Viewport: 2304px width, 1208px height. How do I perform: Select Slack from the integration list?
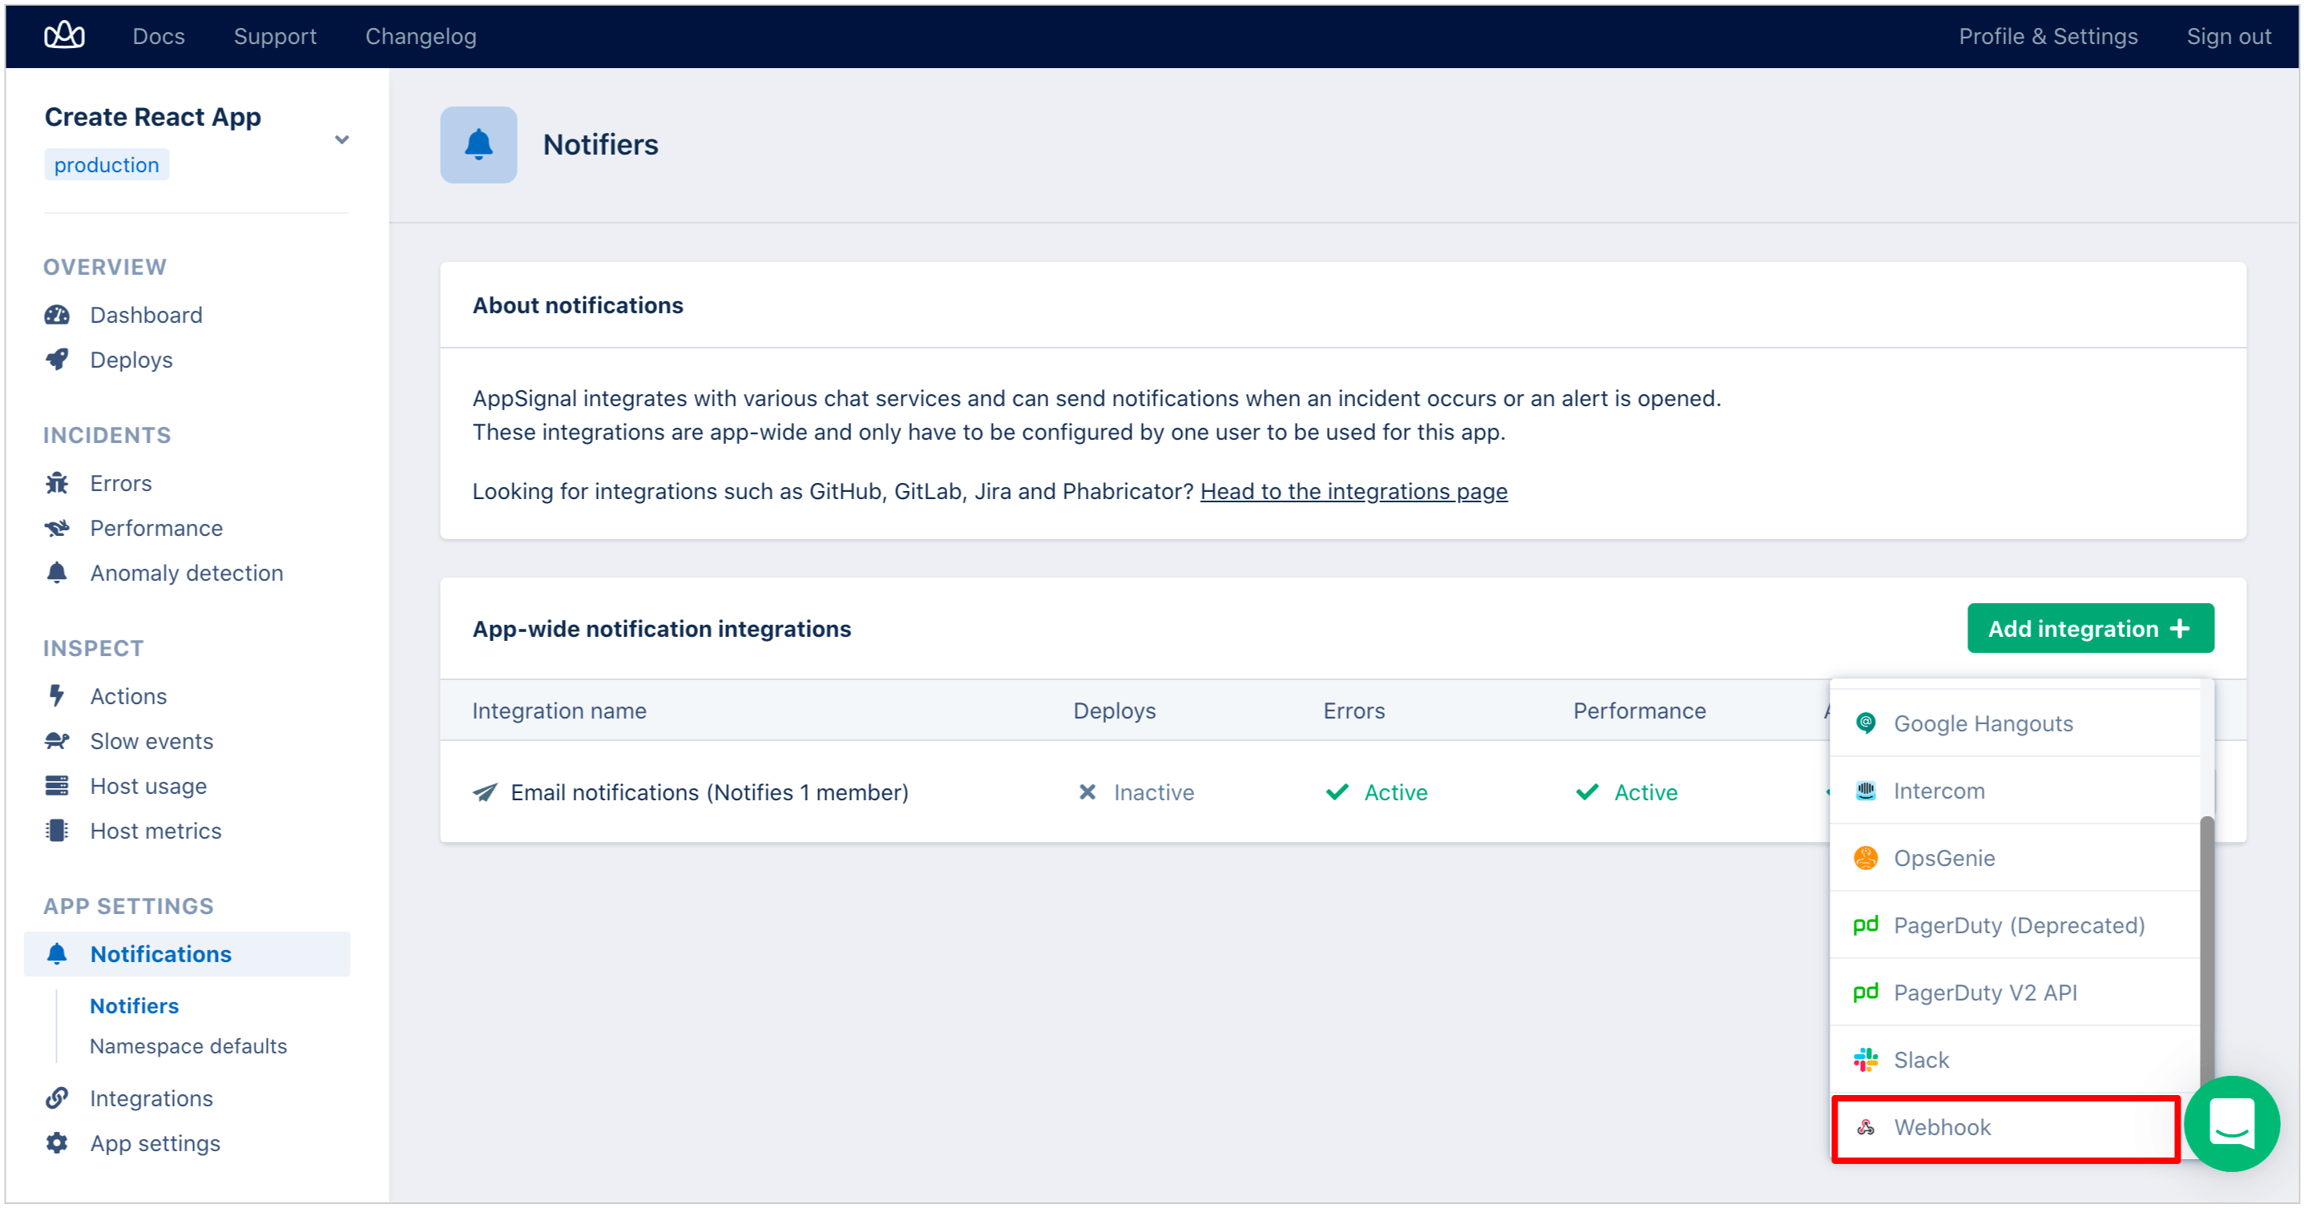pos(2015,1060)
